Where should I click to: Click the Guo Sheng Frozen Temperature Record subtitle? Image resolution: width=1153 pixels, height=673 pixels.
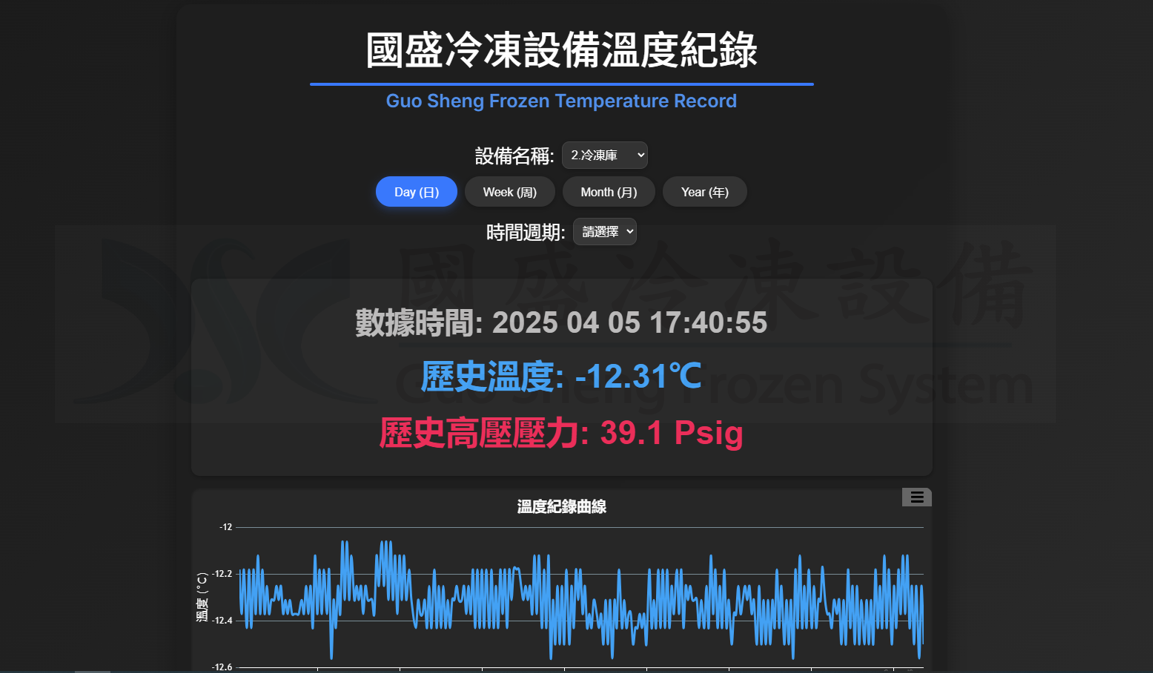click(561, 101)
